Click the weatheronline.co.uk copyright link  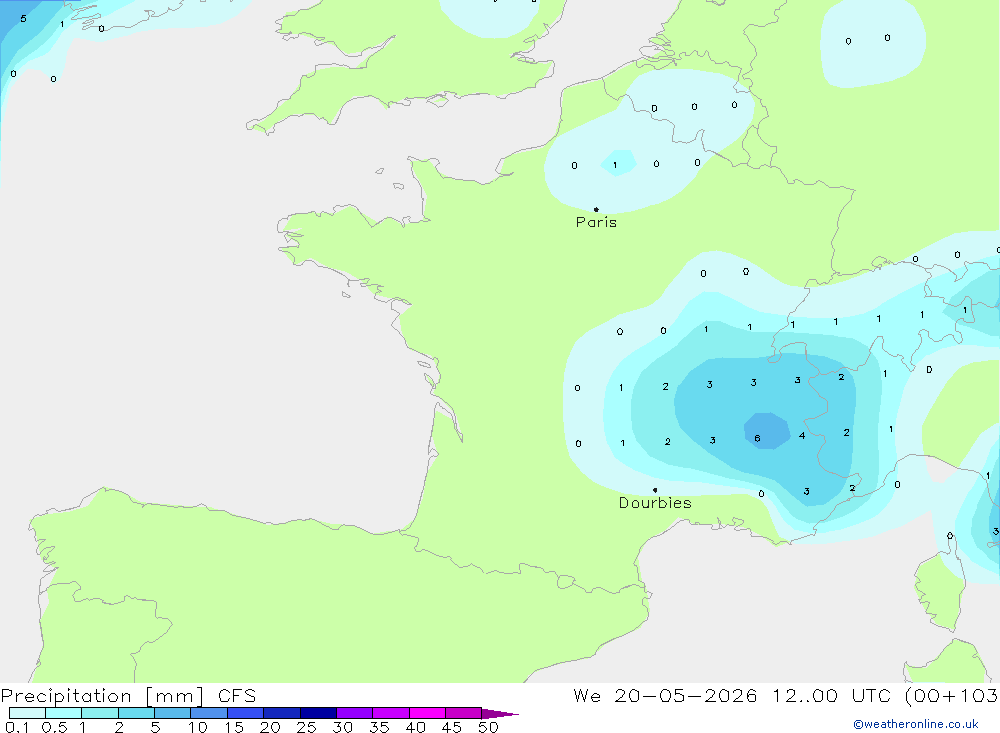pos(915,724)
